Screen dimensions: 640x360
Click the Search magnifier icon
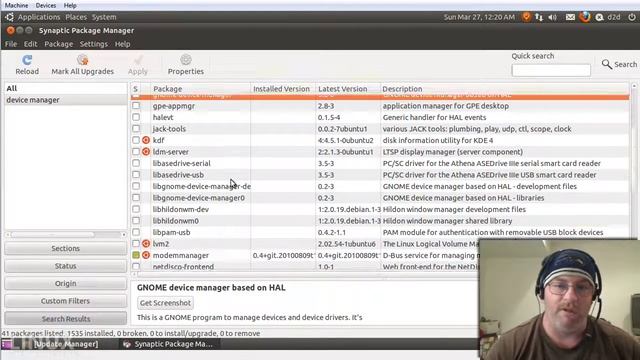click(x=607, y=64)
